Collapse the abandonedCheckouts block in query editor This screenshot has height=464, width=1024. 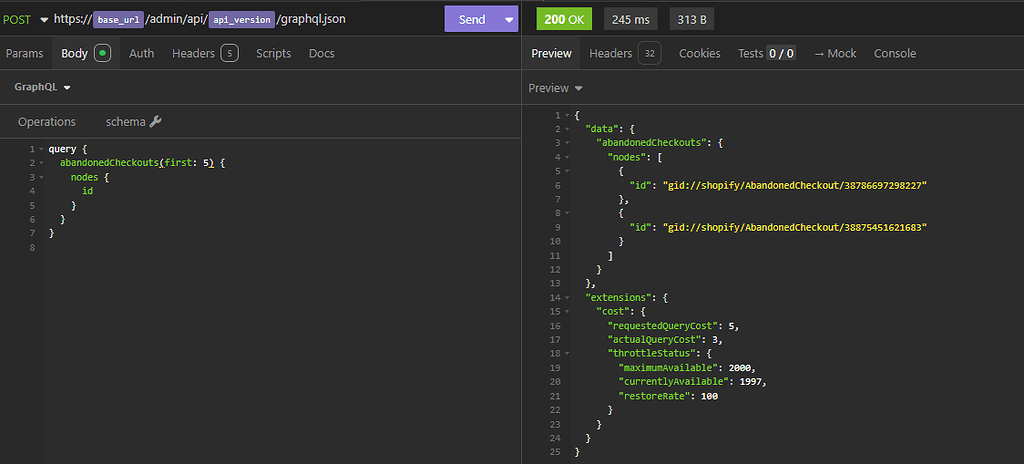click(41, 163)
